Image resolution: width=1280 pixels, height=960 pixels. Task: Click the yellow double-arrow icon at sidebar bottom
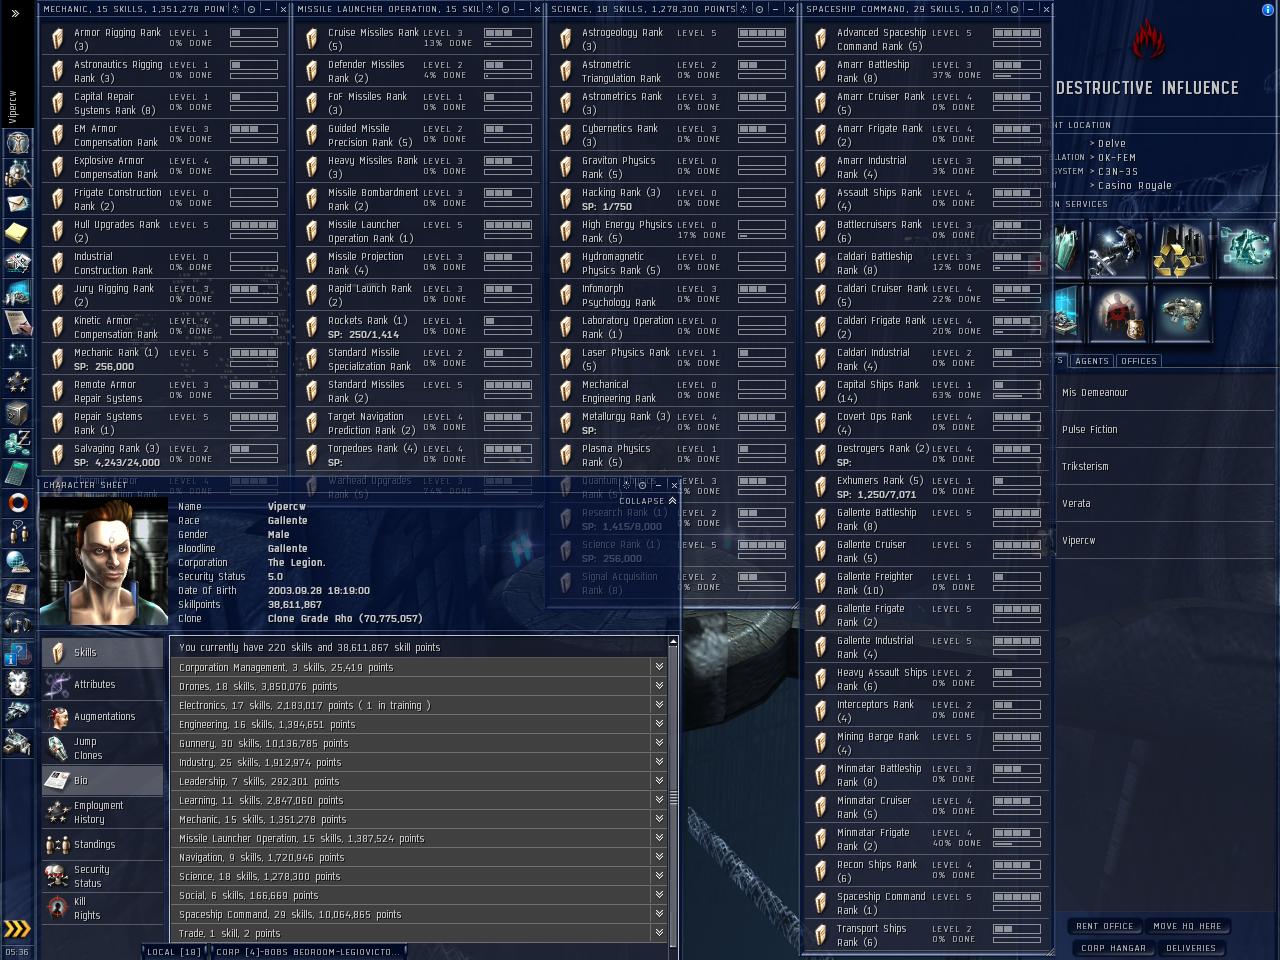[18, 929]
